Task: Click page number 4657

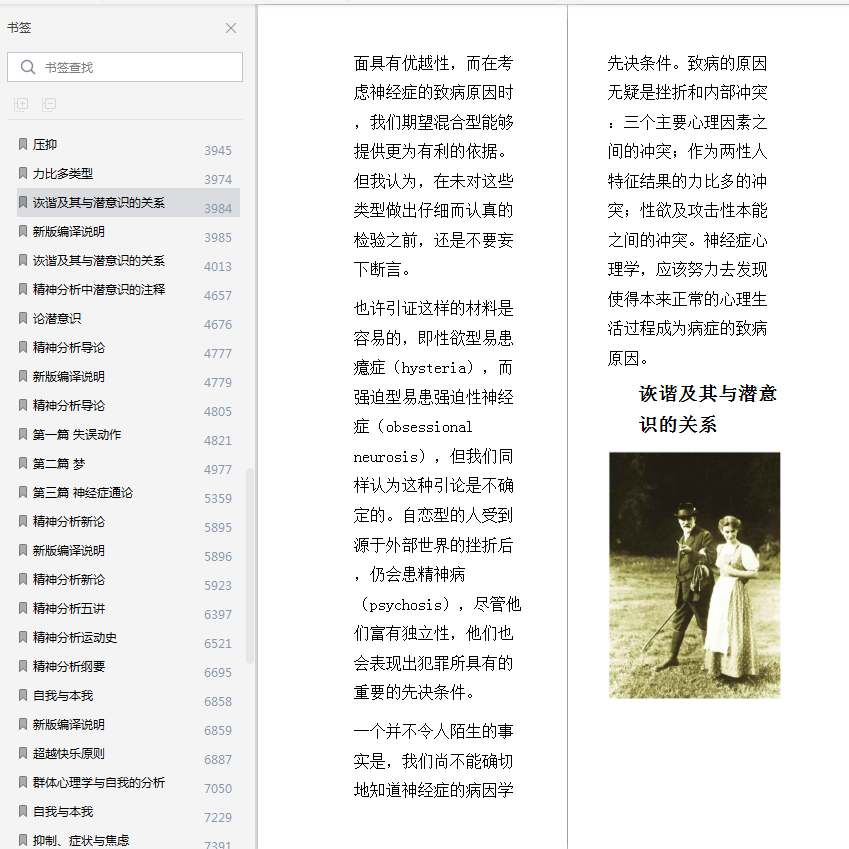Action: (218, 296)
